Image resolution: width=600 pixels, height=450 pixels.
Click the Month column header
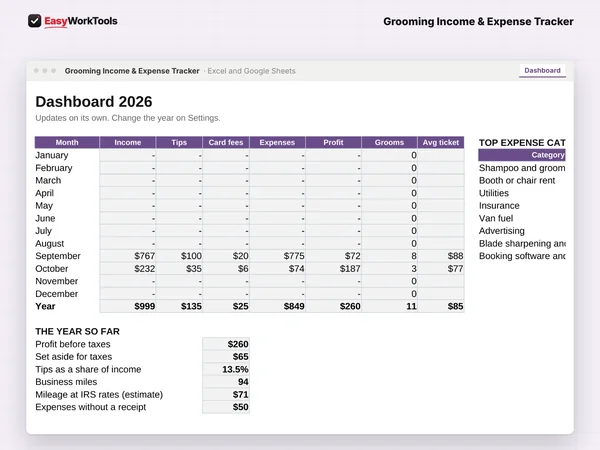coord(67,142)
